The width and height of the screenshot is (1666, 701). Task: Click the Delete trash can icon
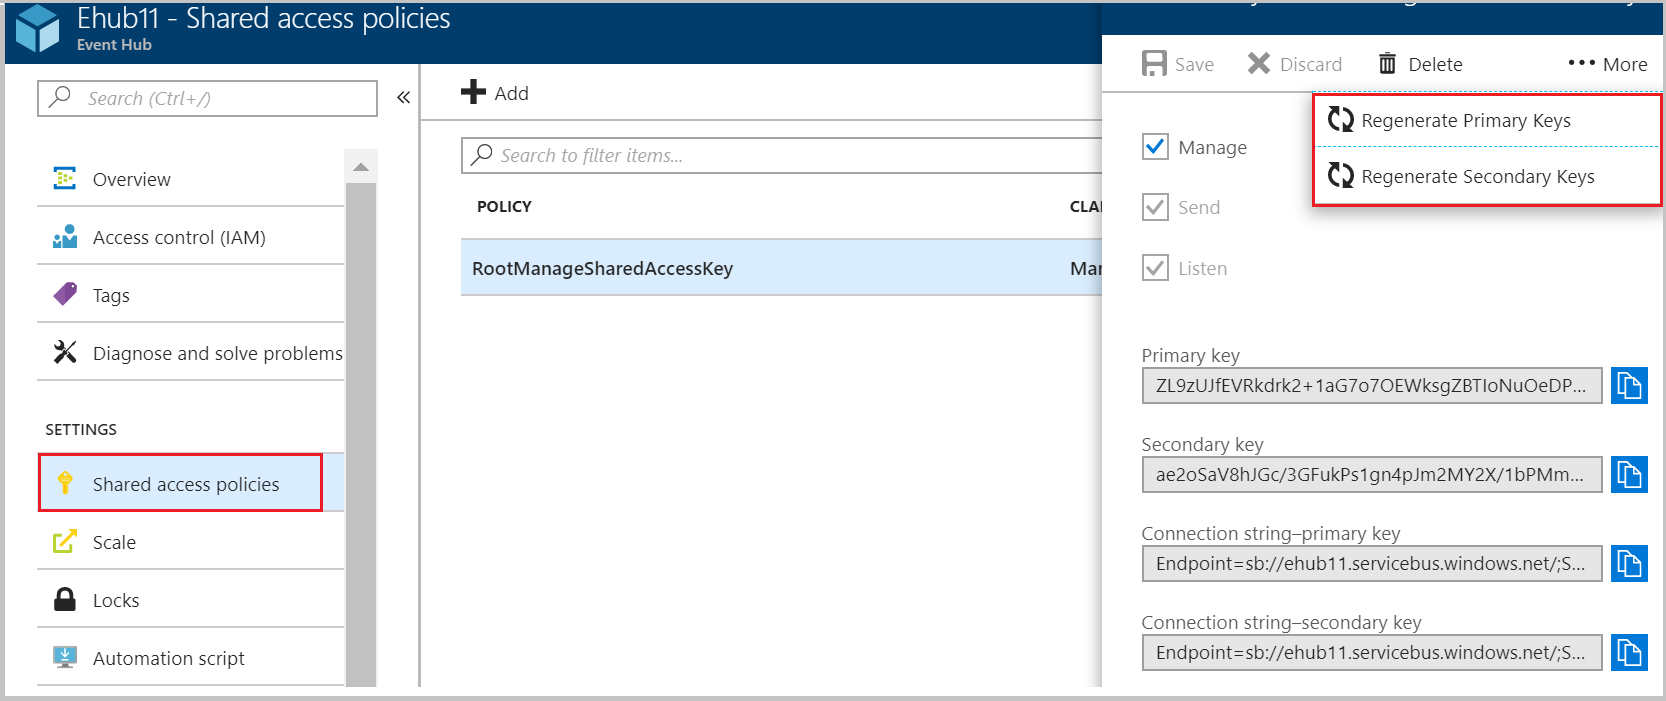(x=1387, y=64)
